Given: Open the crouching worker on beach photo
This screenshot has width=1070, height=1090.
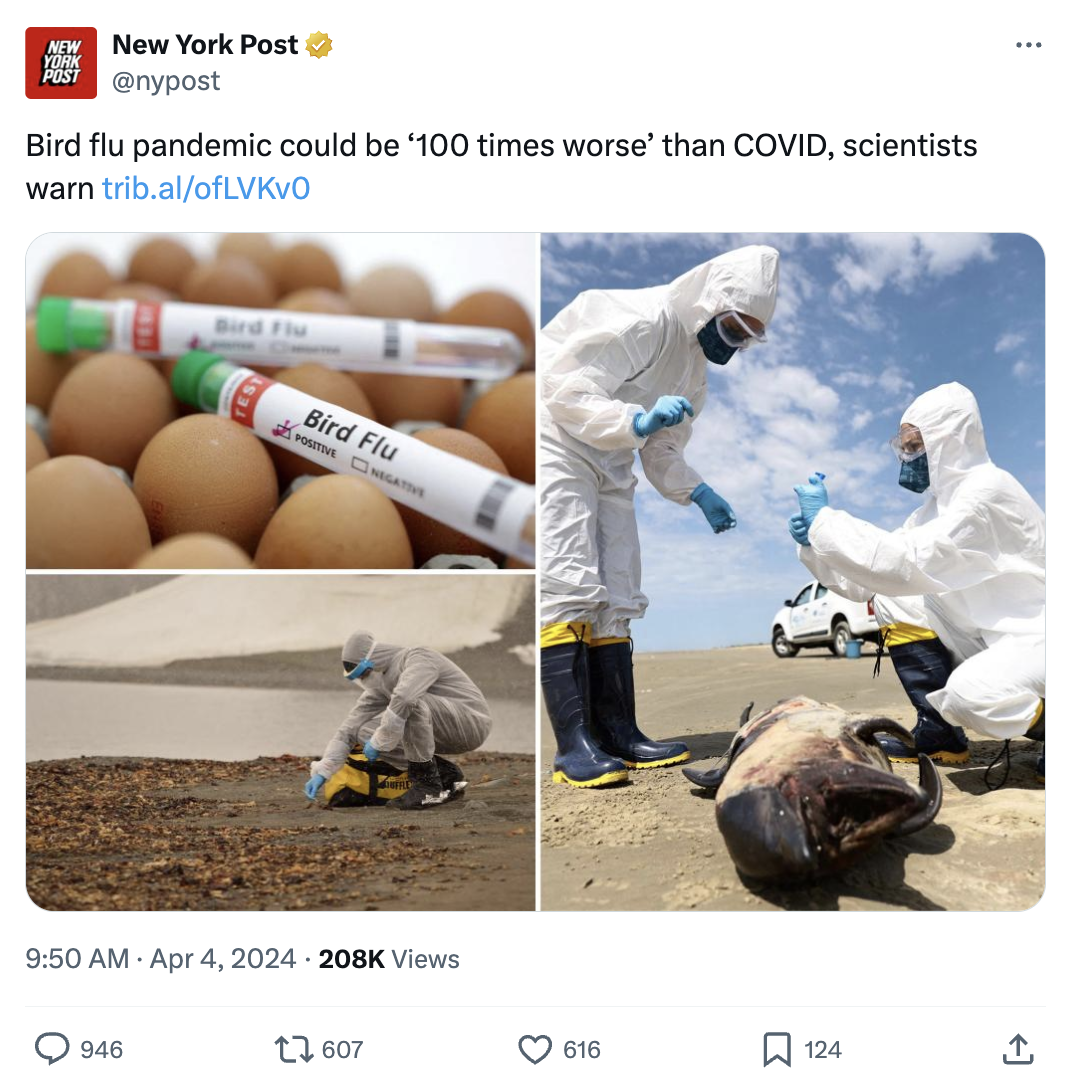Looking at the screenshot, I should coord(281,742).
